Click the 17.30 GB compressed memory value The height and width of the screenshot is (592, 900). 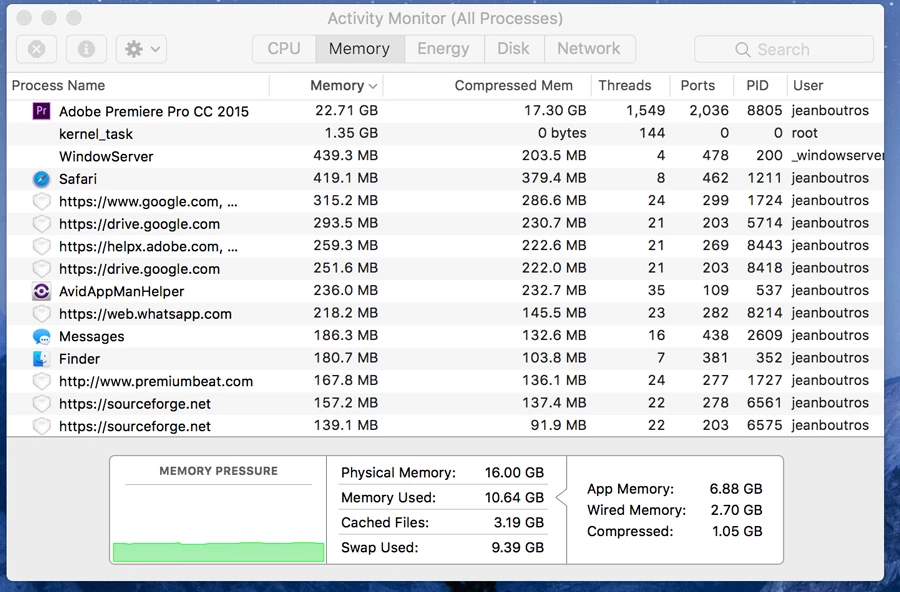point(554,110)
